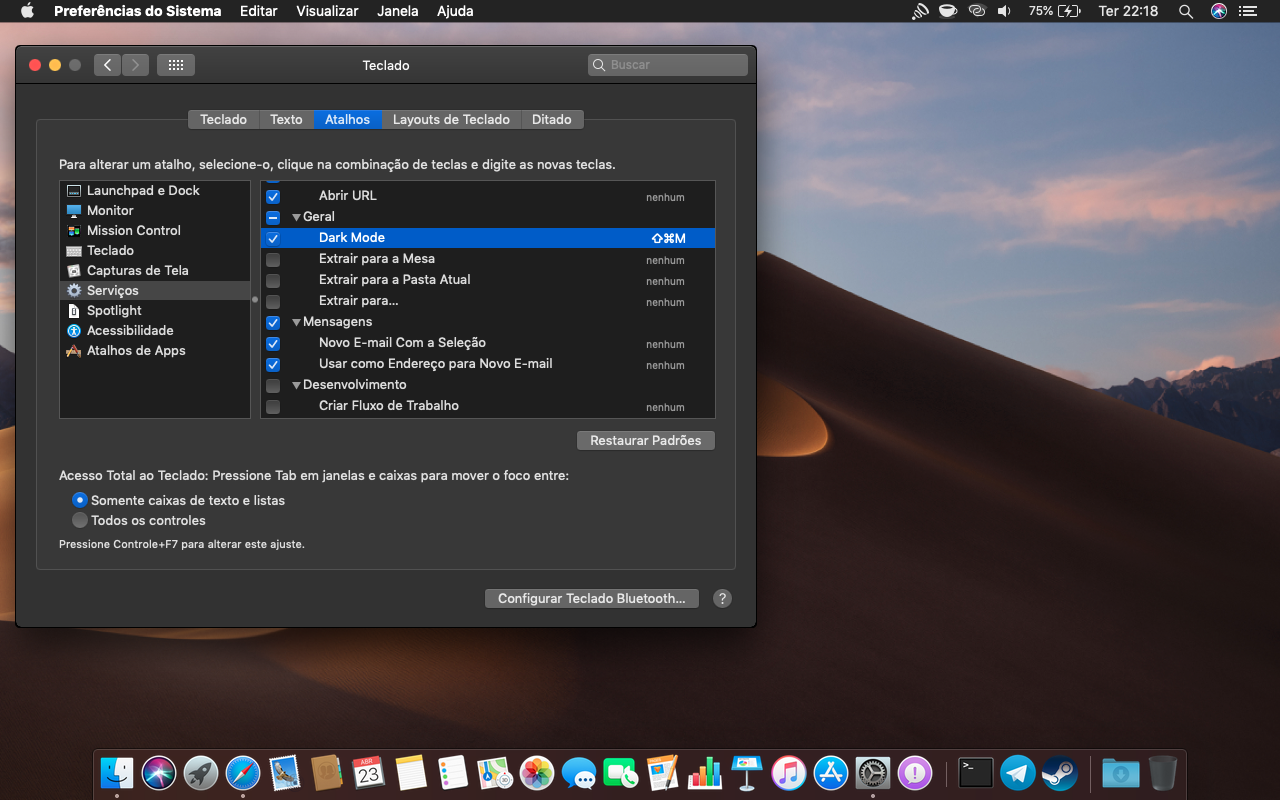
Task: Uncheck Usar como Endereço para Novo E-mail
Action: pos(273,364)
